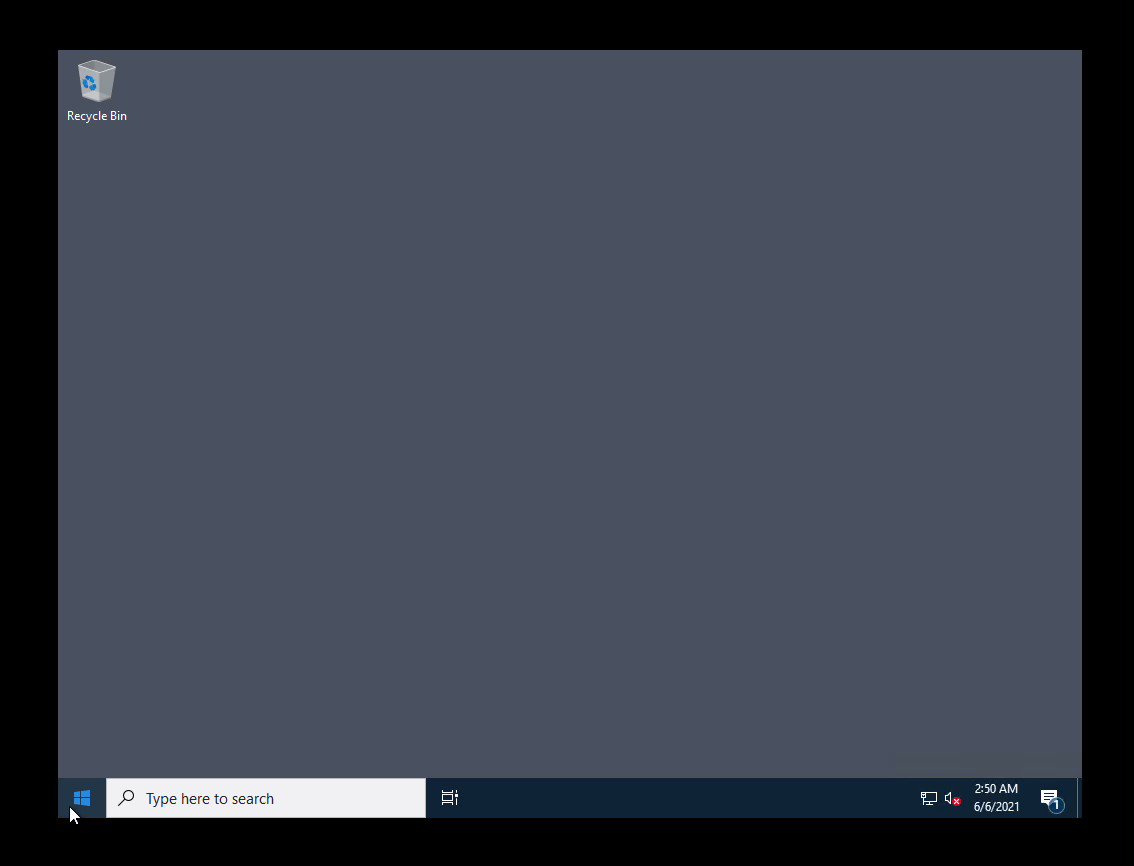
Task: Open Task View from the taskbar
Action: point(449,798)
